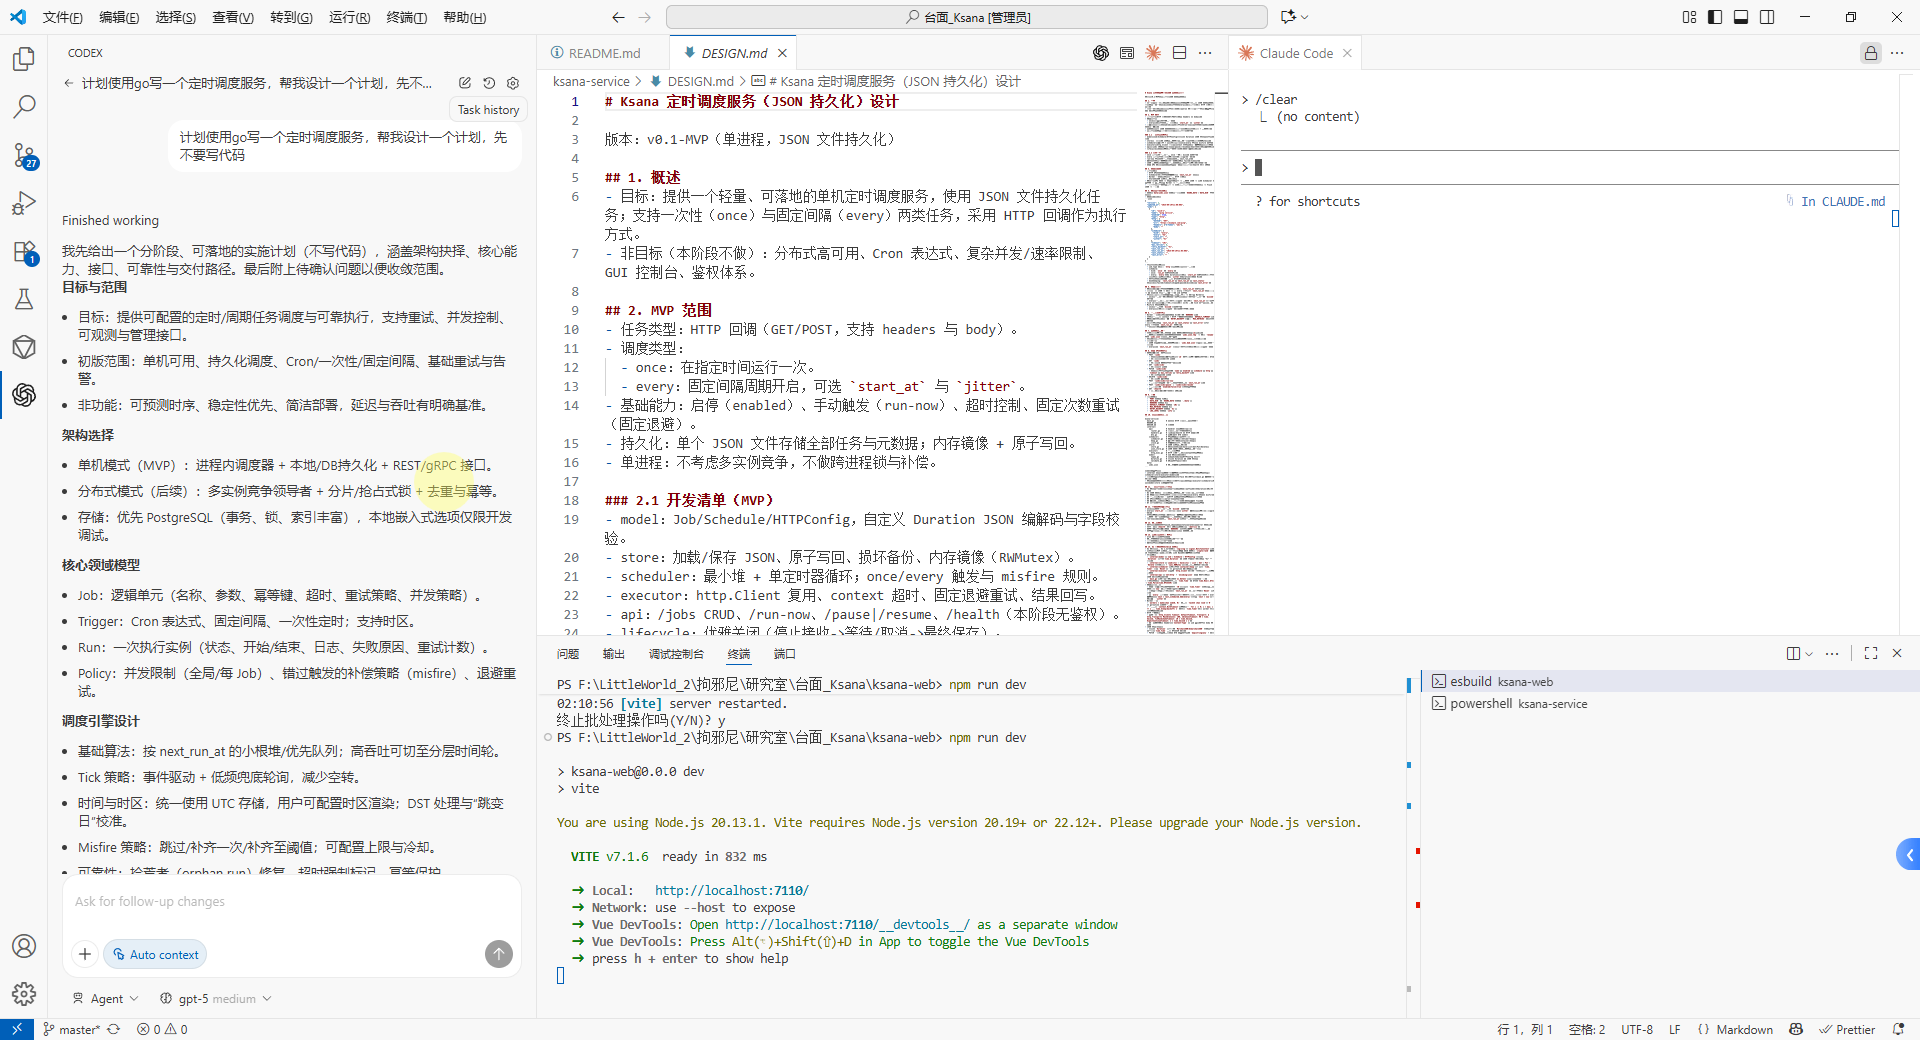Open the localhost:7110/__devtools__/ link
This screenshot has width=1920, height=1040.
pos(847,924)
